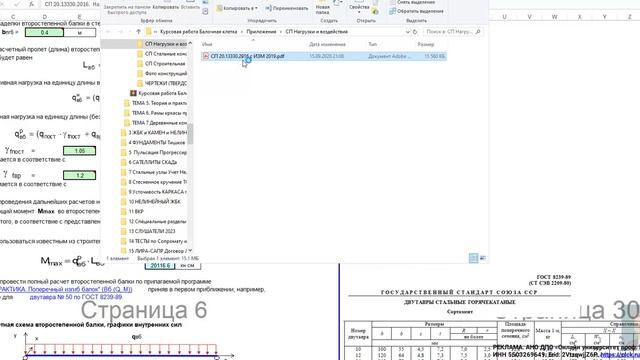The width and height of the screenshot is (640, 360).
Task: Click search magnifier icon in Explorer
Action: point(478,32)
